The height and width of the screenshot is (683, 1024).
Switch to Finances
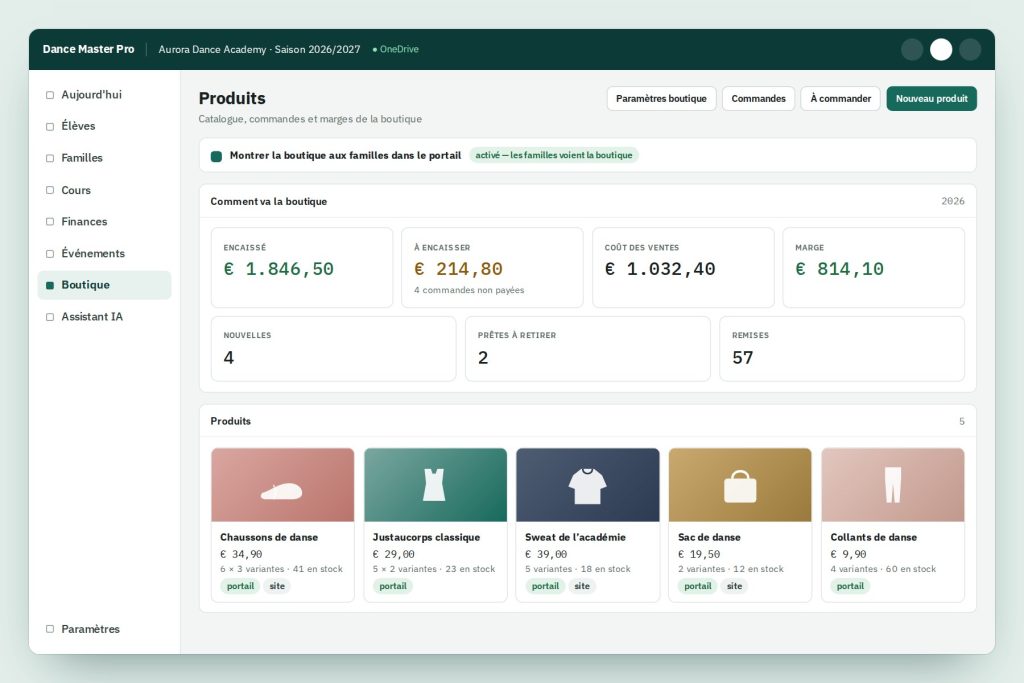click(104, 221)
